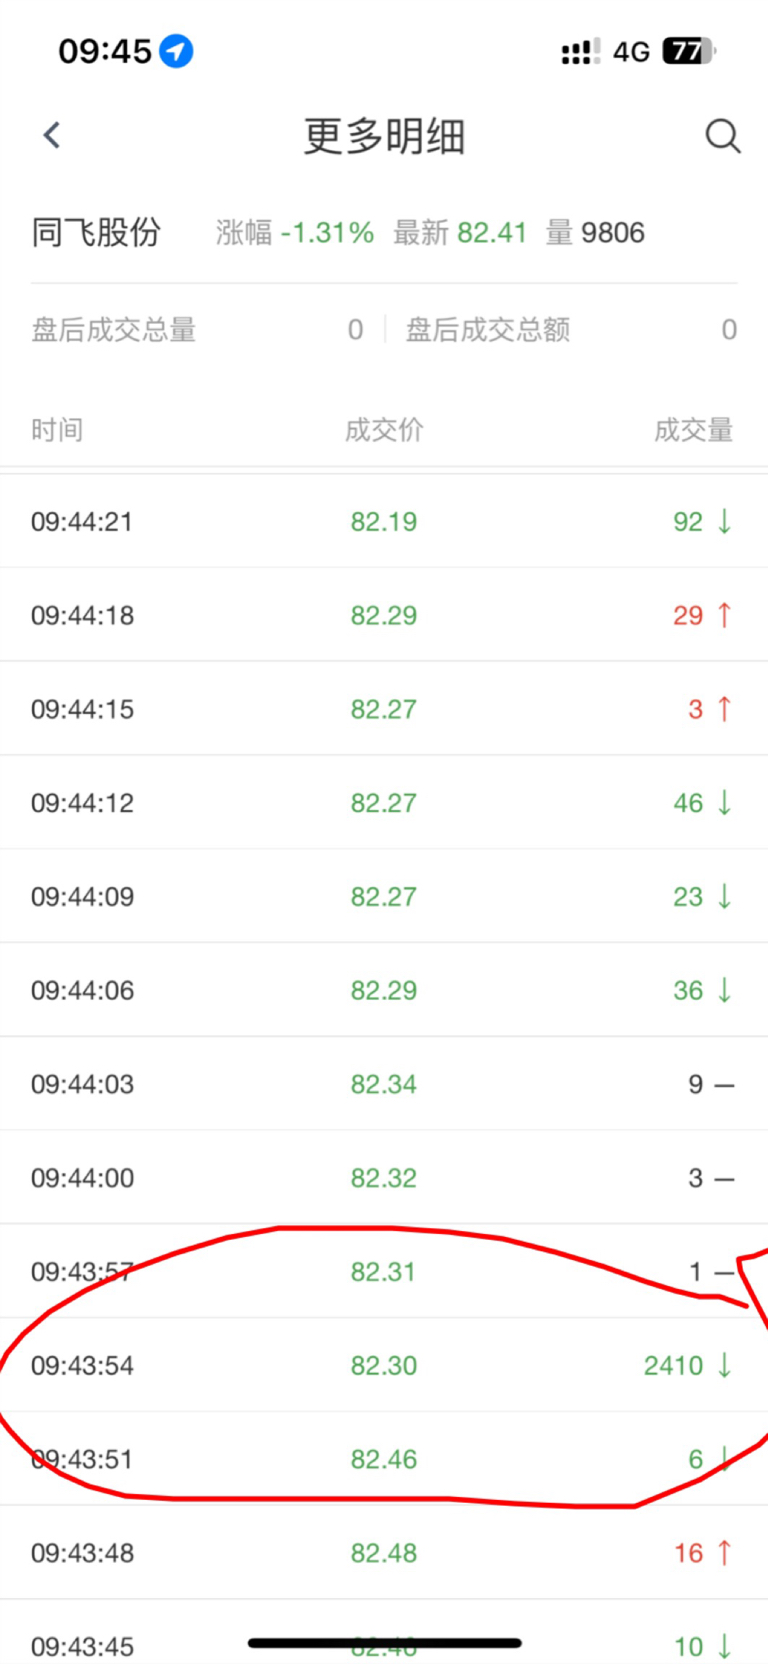Image resolution: width=768 pixels, height=1664 pixels.
Task: Tap the red up arrow beside volume 29
Action: [x=725, y=615]
